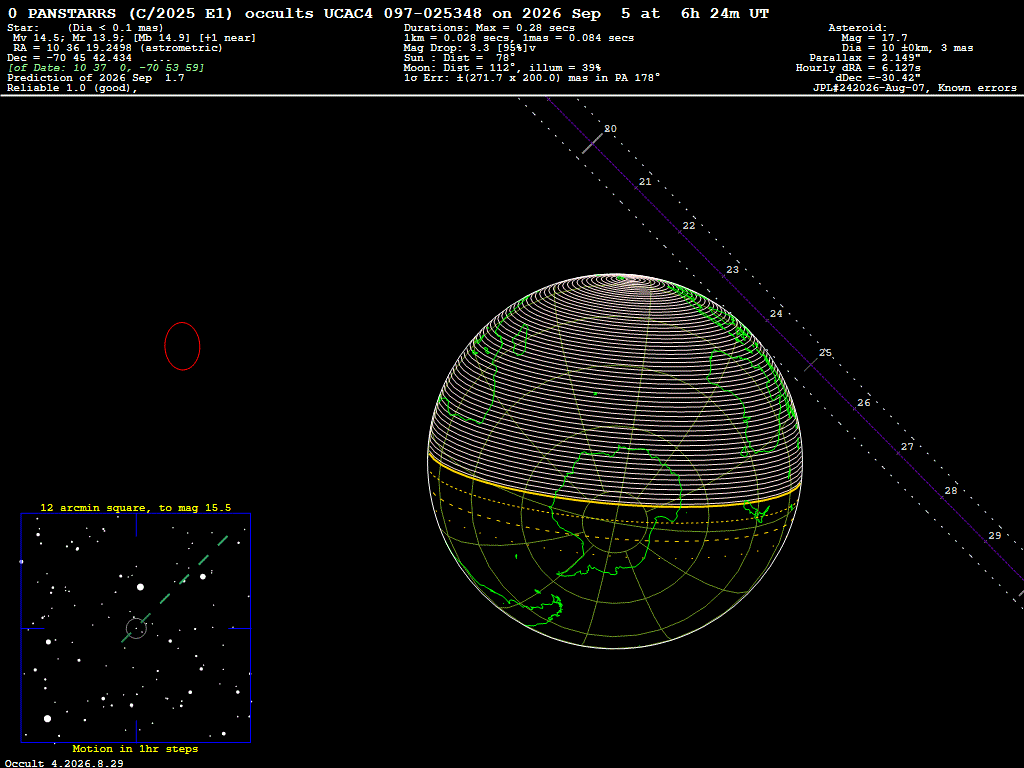Click minute marker 23 on the track
Image resolution: width=1024 pixels, height=768 pixels.
733,270
